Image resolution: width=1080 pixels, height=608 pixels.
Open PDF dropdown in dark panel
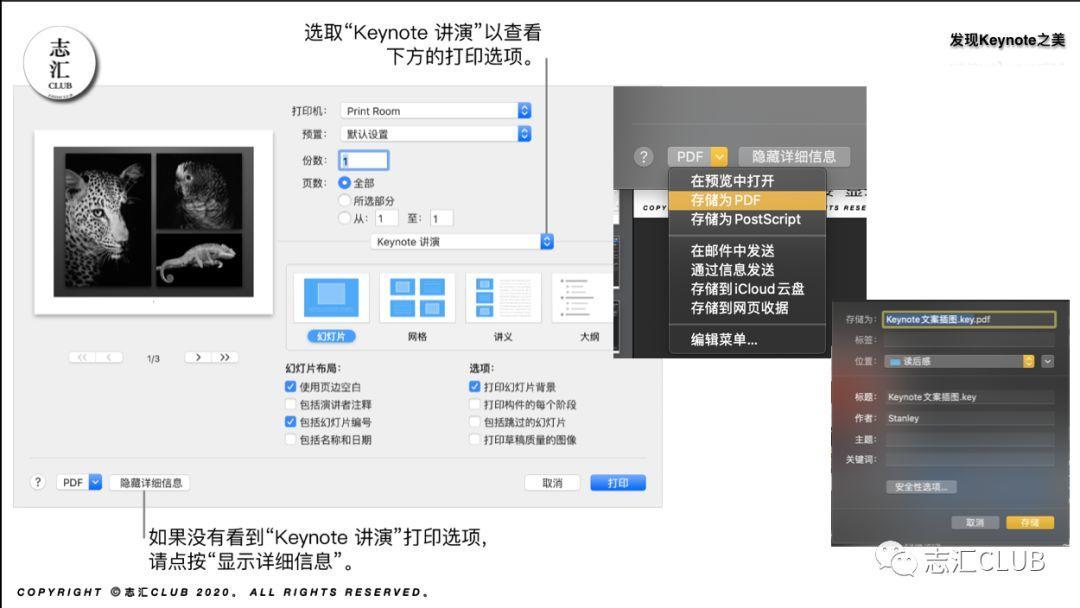[x=697, y=157]
